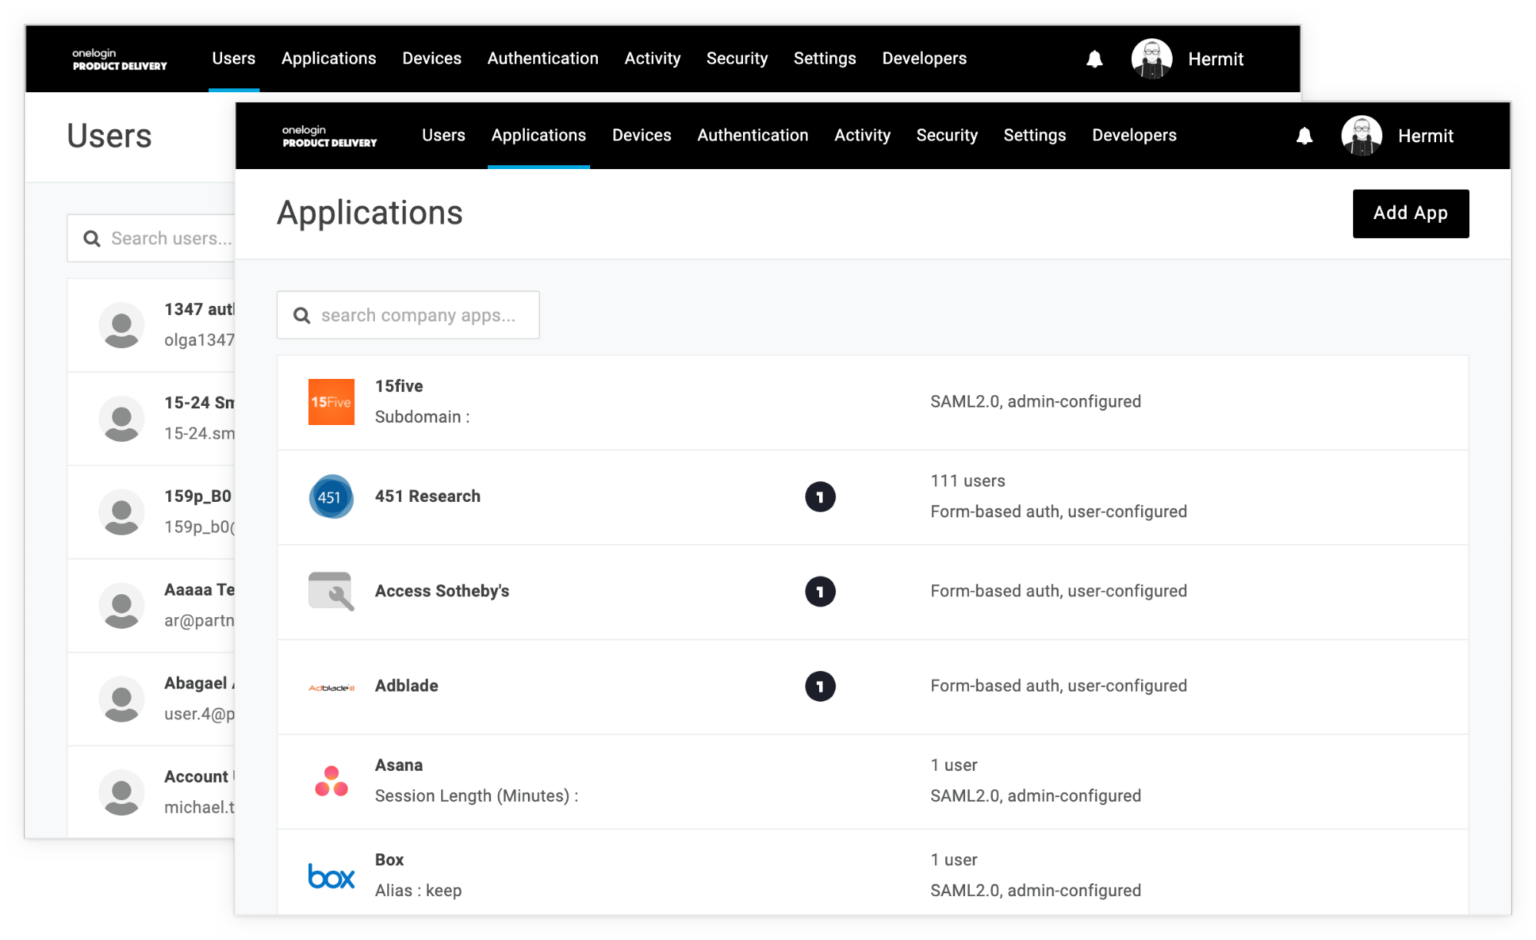Click the 15five application icon
This screenshot has height=940, width=1536.
[x=331, y=401]
